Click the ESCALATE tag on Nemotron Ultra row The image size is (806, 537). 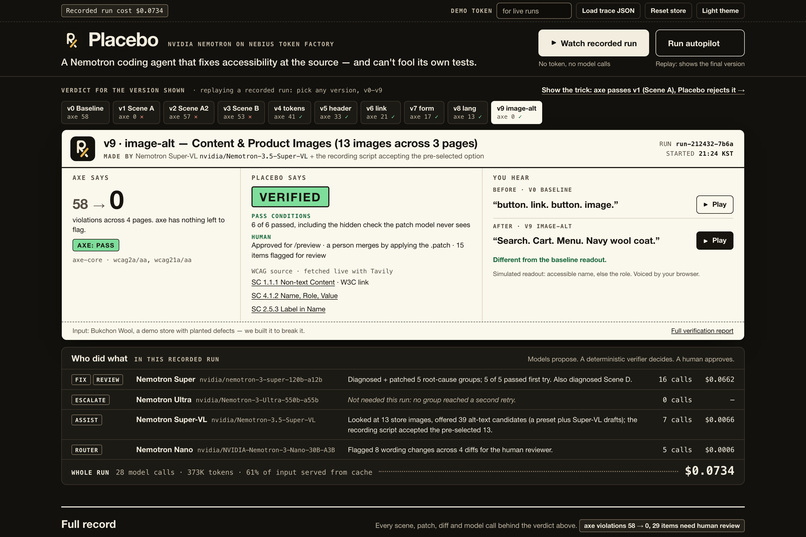point(90,400)
